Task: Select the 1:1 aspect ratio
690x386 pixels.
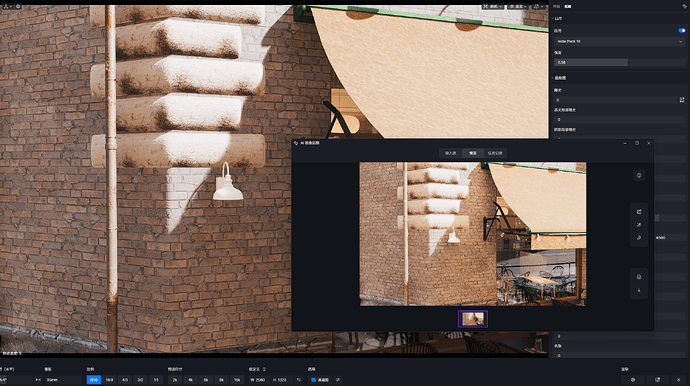Action: [x=156, y=380]
